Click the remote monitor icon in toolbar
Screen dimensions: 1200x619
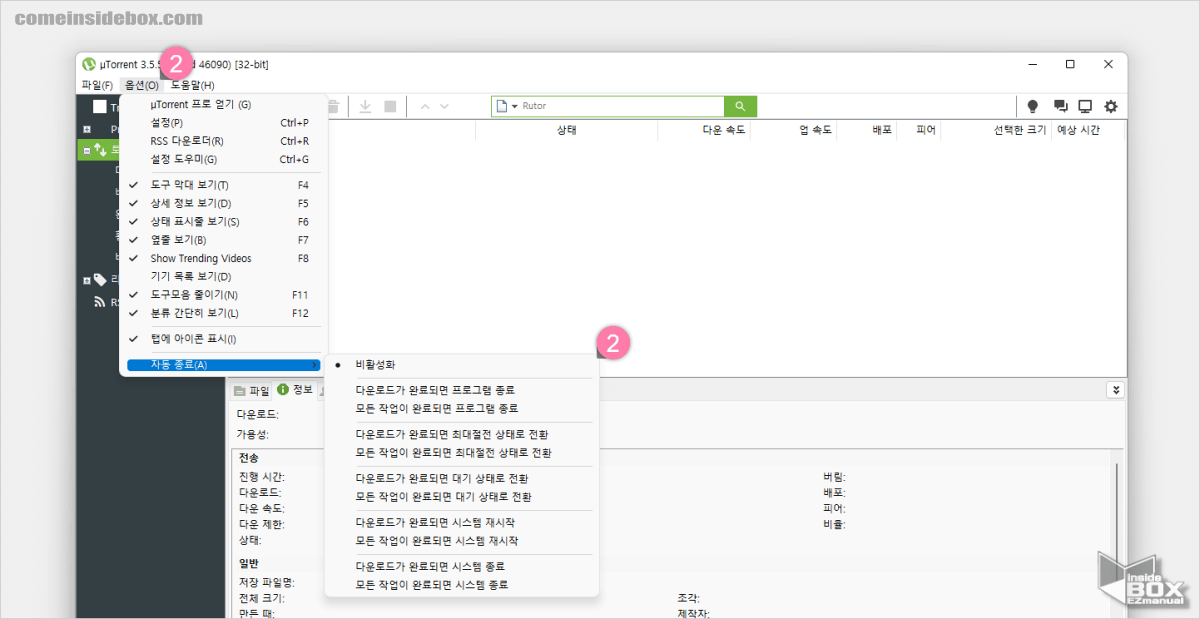pos(1085,106)
